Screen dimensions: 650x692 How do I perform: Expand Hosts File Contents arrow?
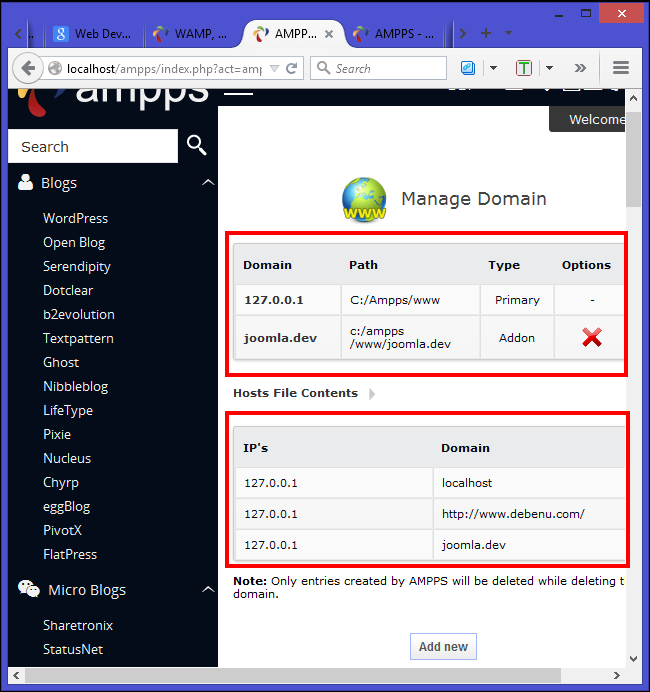372,393
